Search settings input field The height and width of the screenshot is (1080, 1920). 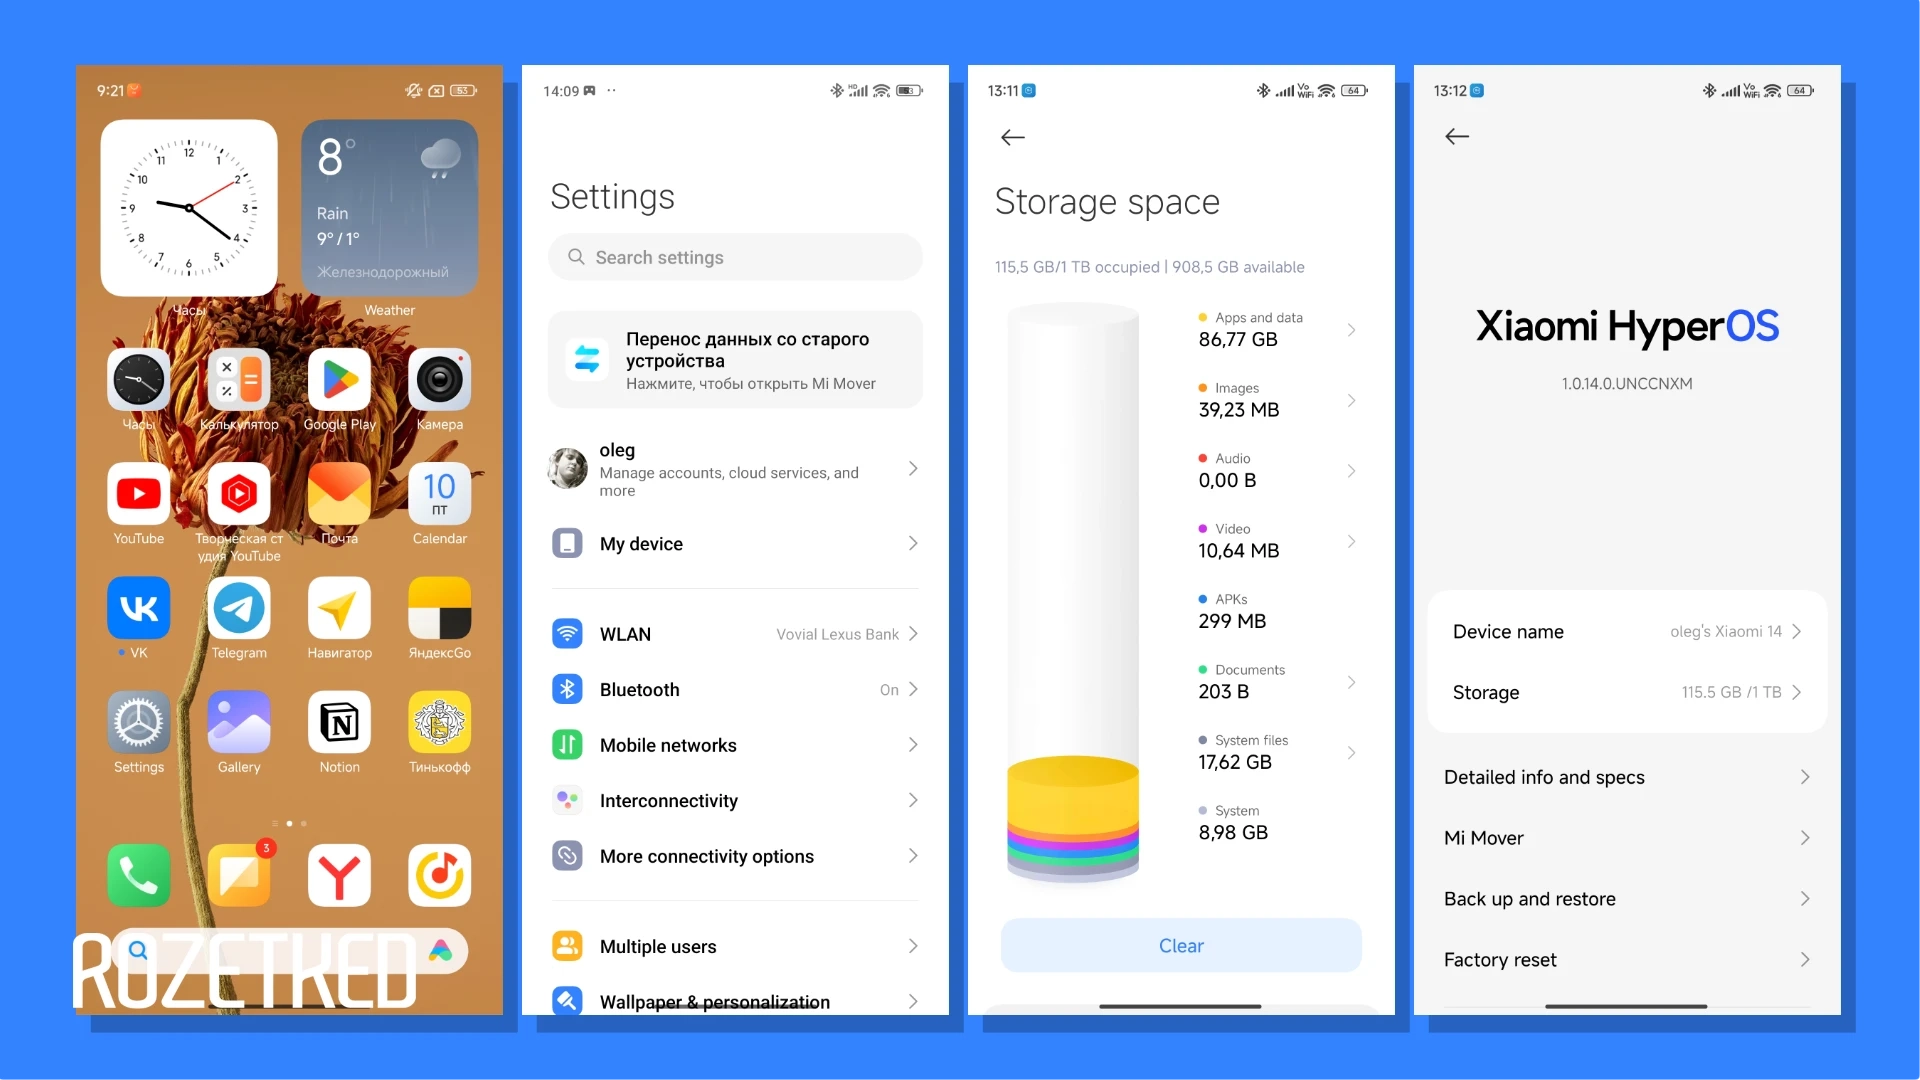(735, 257)
